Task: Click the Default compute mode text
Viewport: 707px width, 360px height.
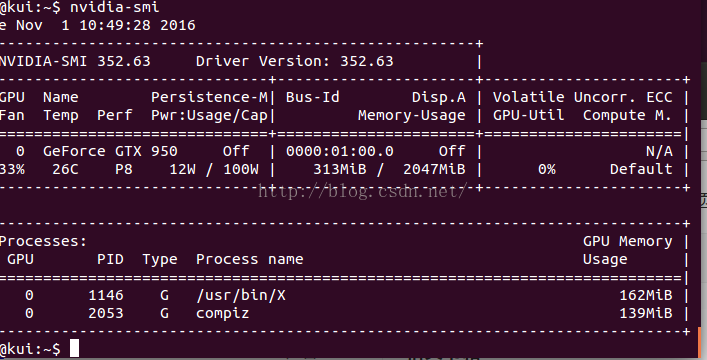Action: pyautogui.click(x=641, y=169)
